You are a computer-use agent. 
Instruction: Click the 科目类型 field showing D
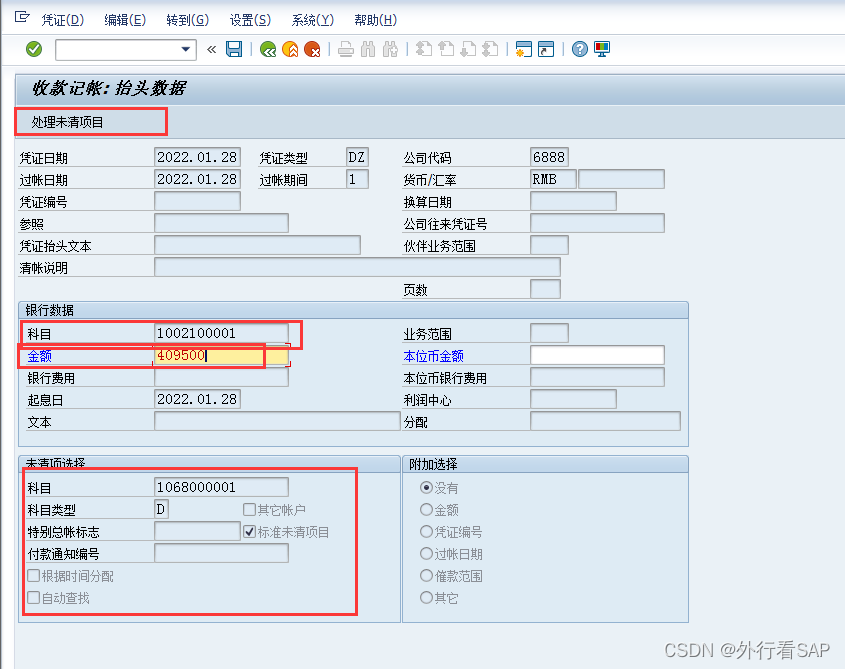(162, 509)
